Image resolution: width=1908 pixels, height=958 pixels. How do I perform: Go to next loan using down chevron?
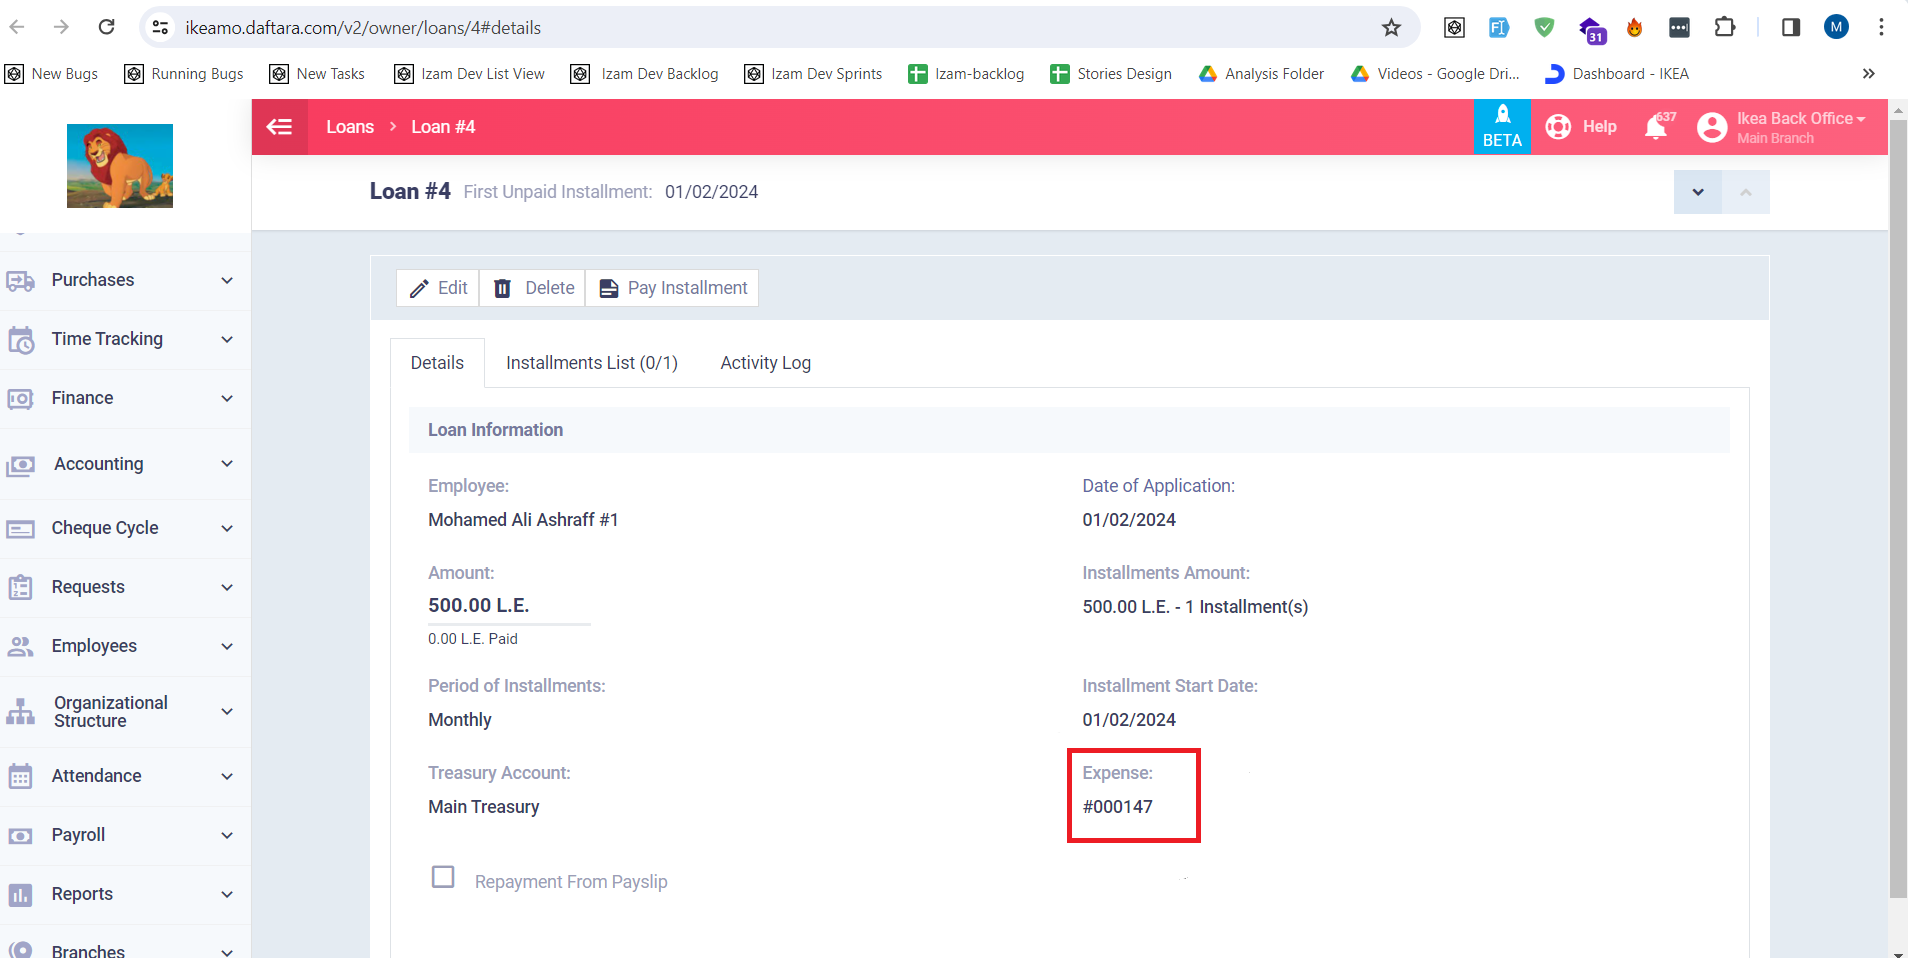1697,192
